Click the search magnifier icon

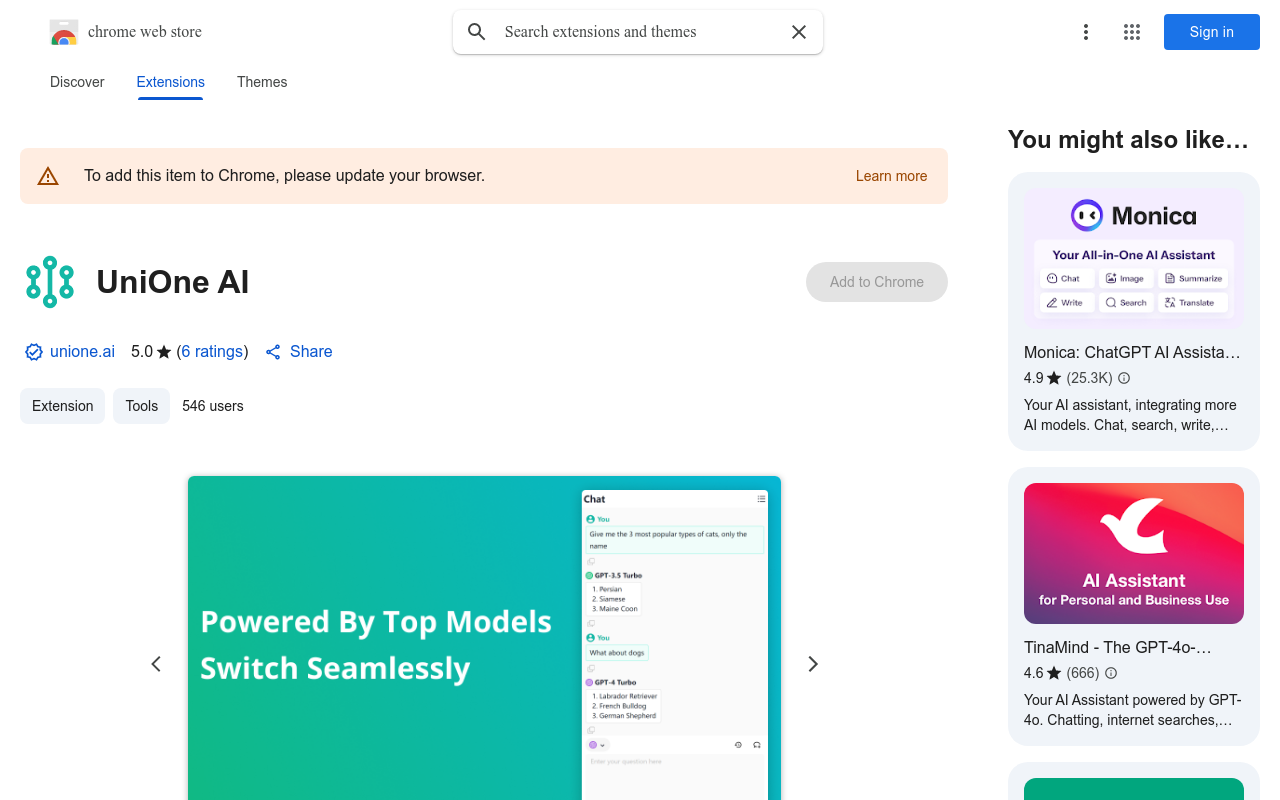477,32
